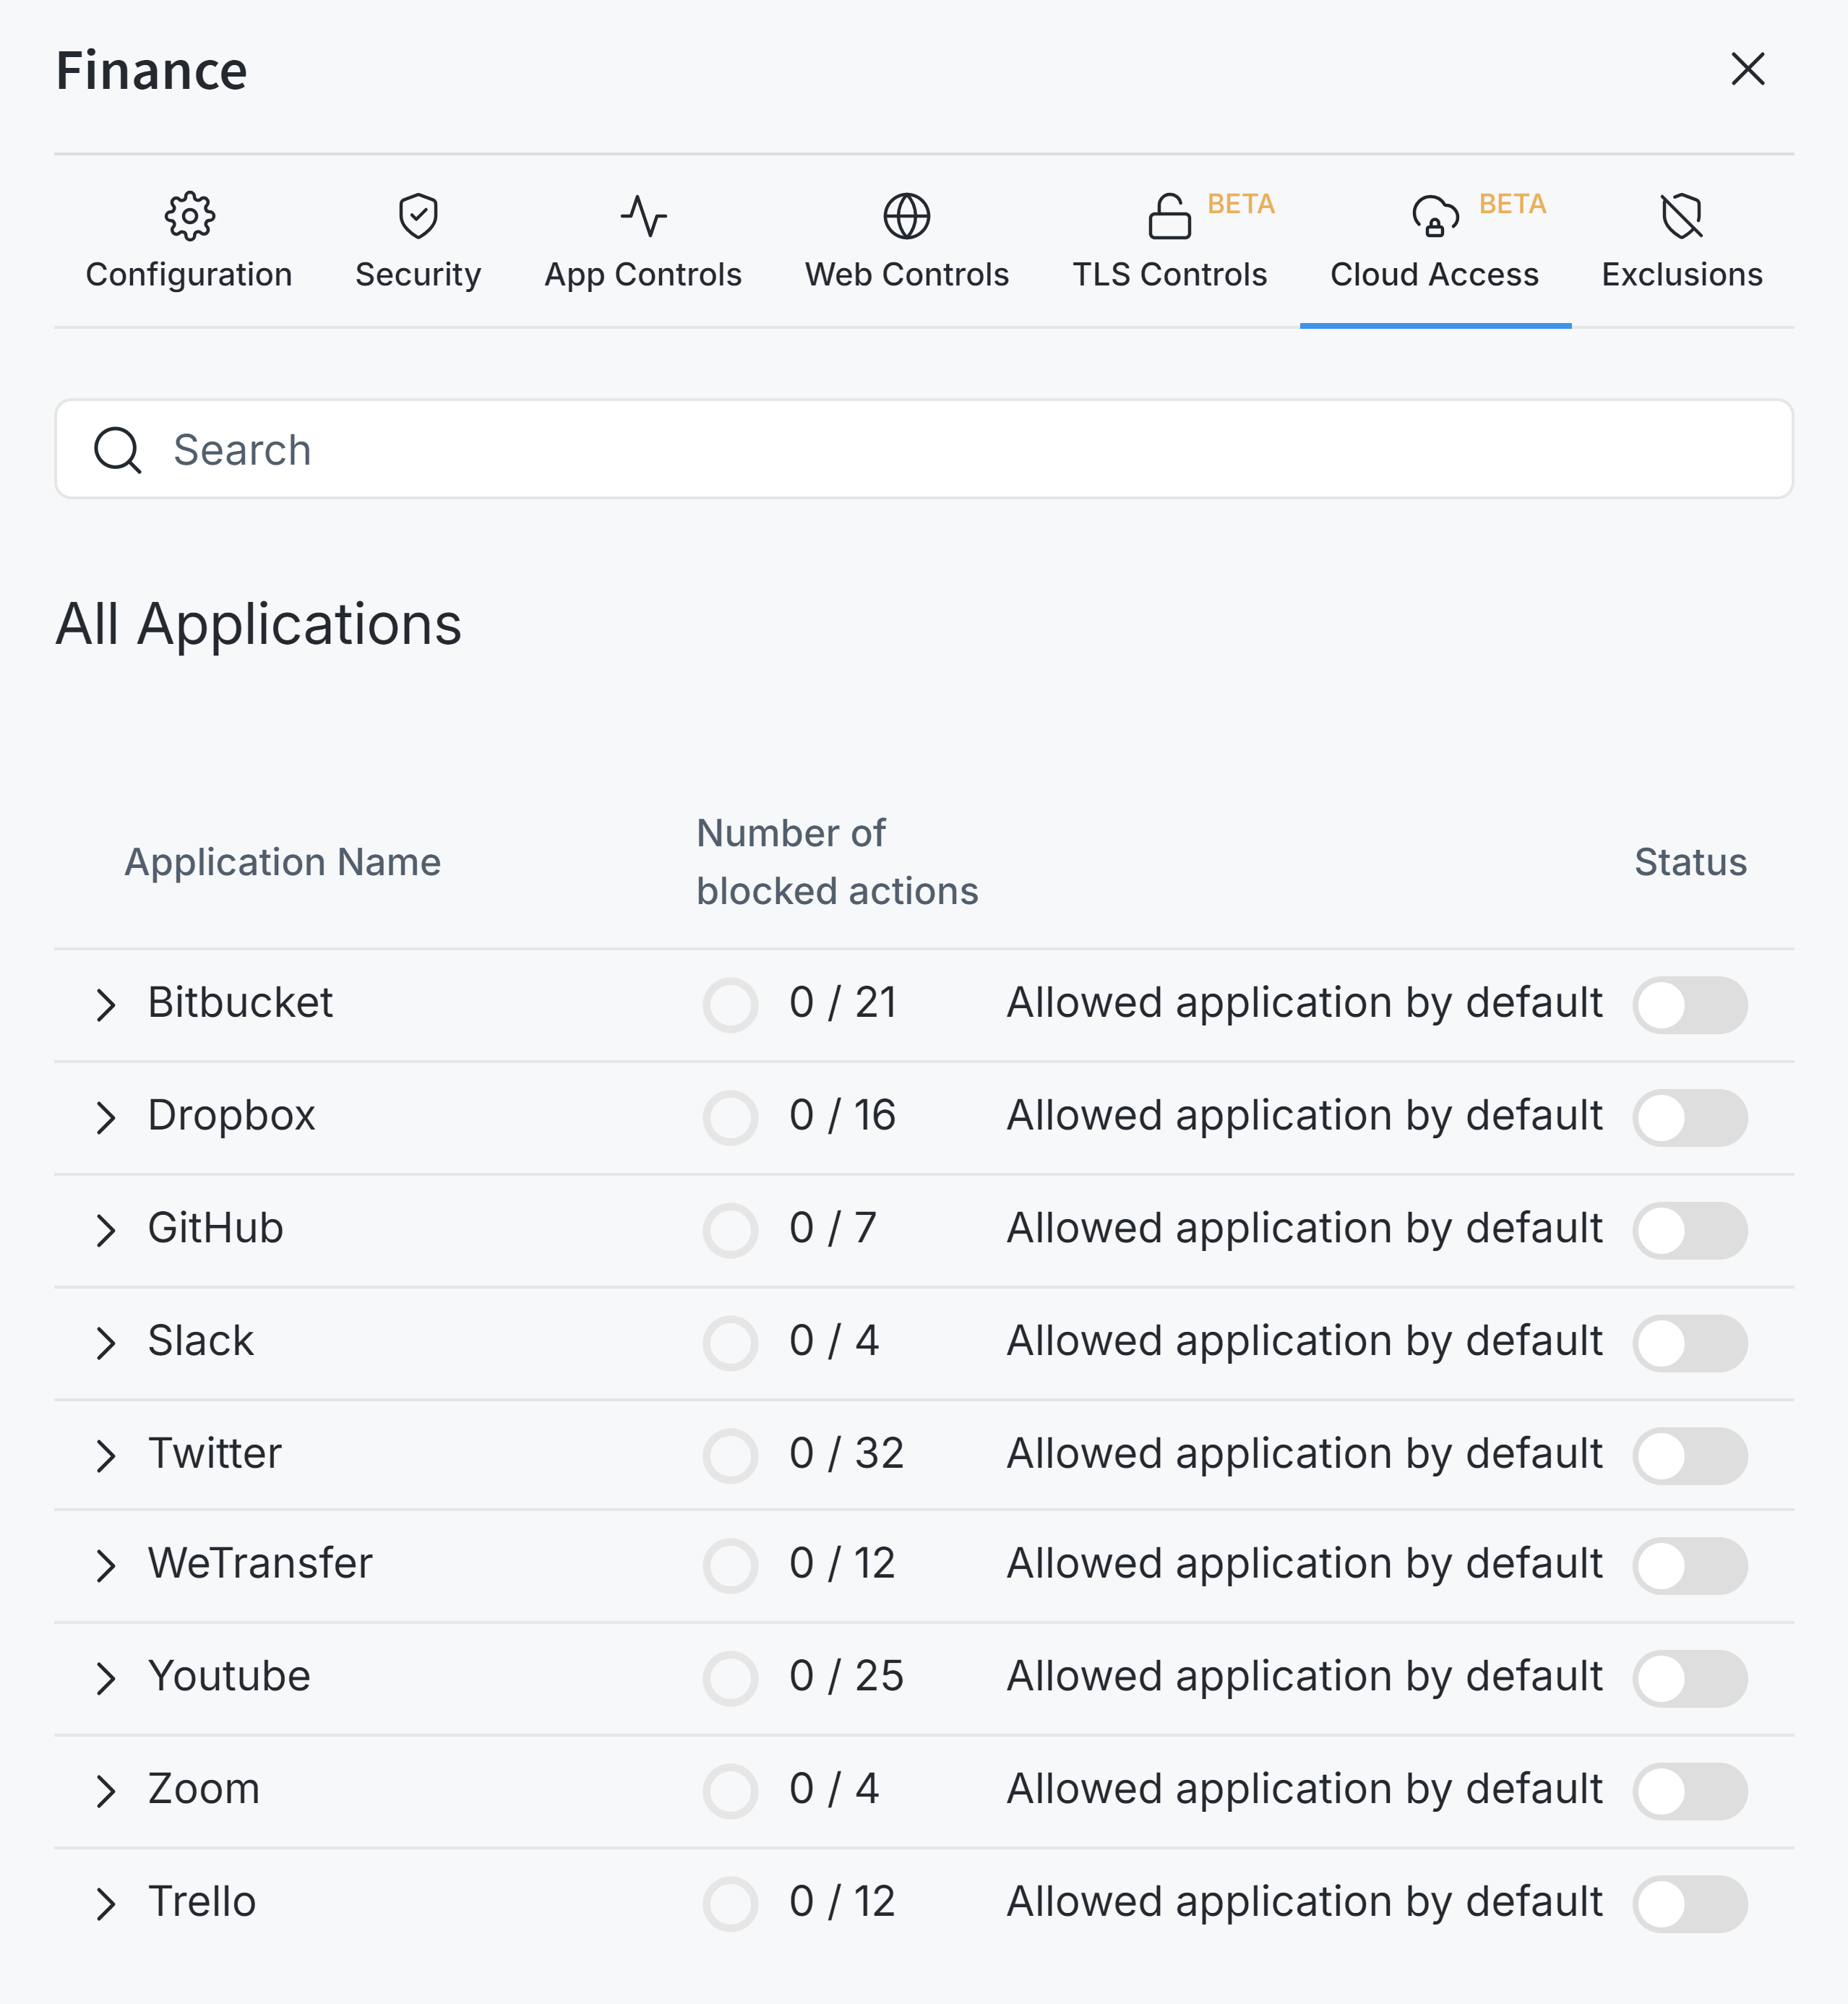
Task: Toggle the Zoom status switch
Action: [1690, 1791]
